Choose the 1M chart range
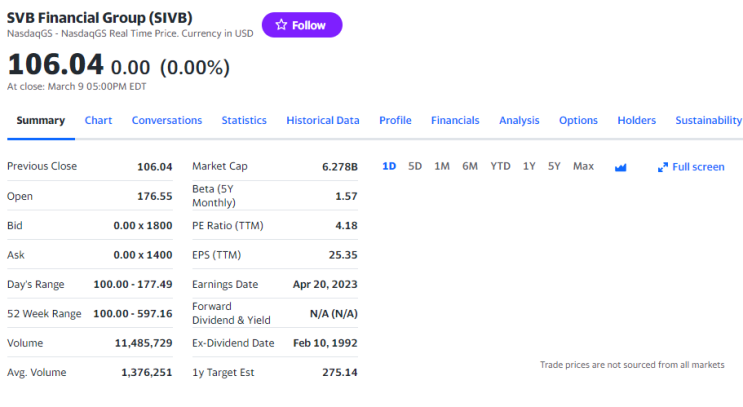 (x=442, y=166)
